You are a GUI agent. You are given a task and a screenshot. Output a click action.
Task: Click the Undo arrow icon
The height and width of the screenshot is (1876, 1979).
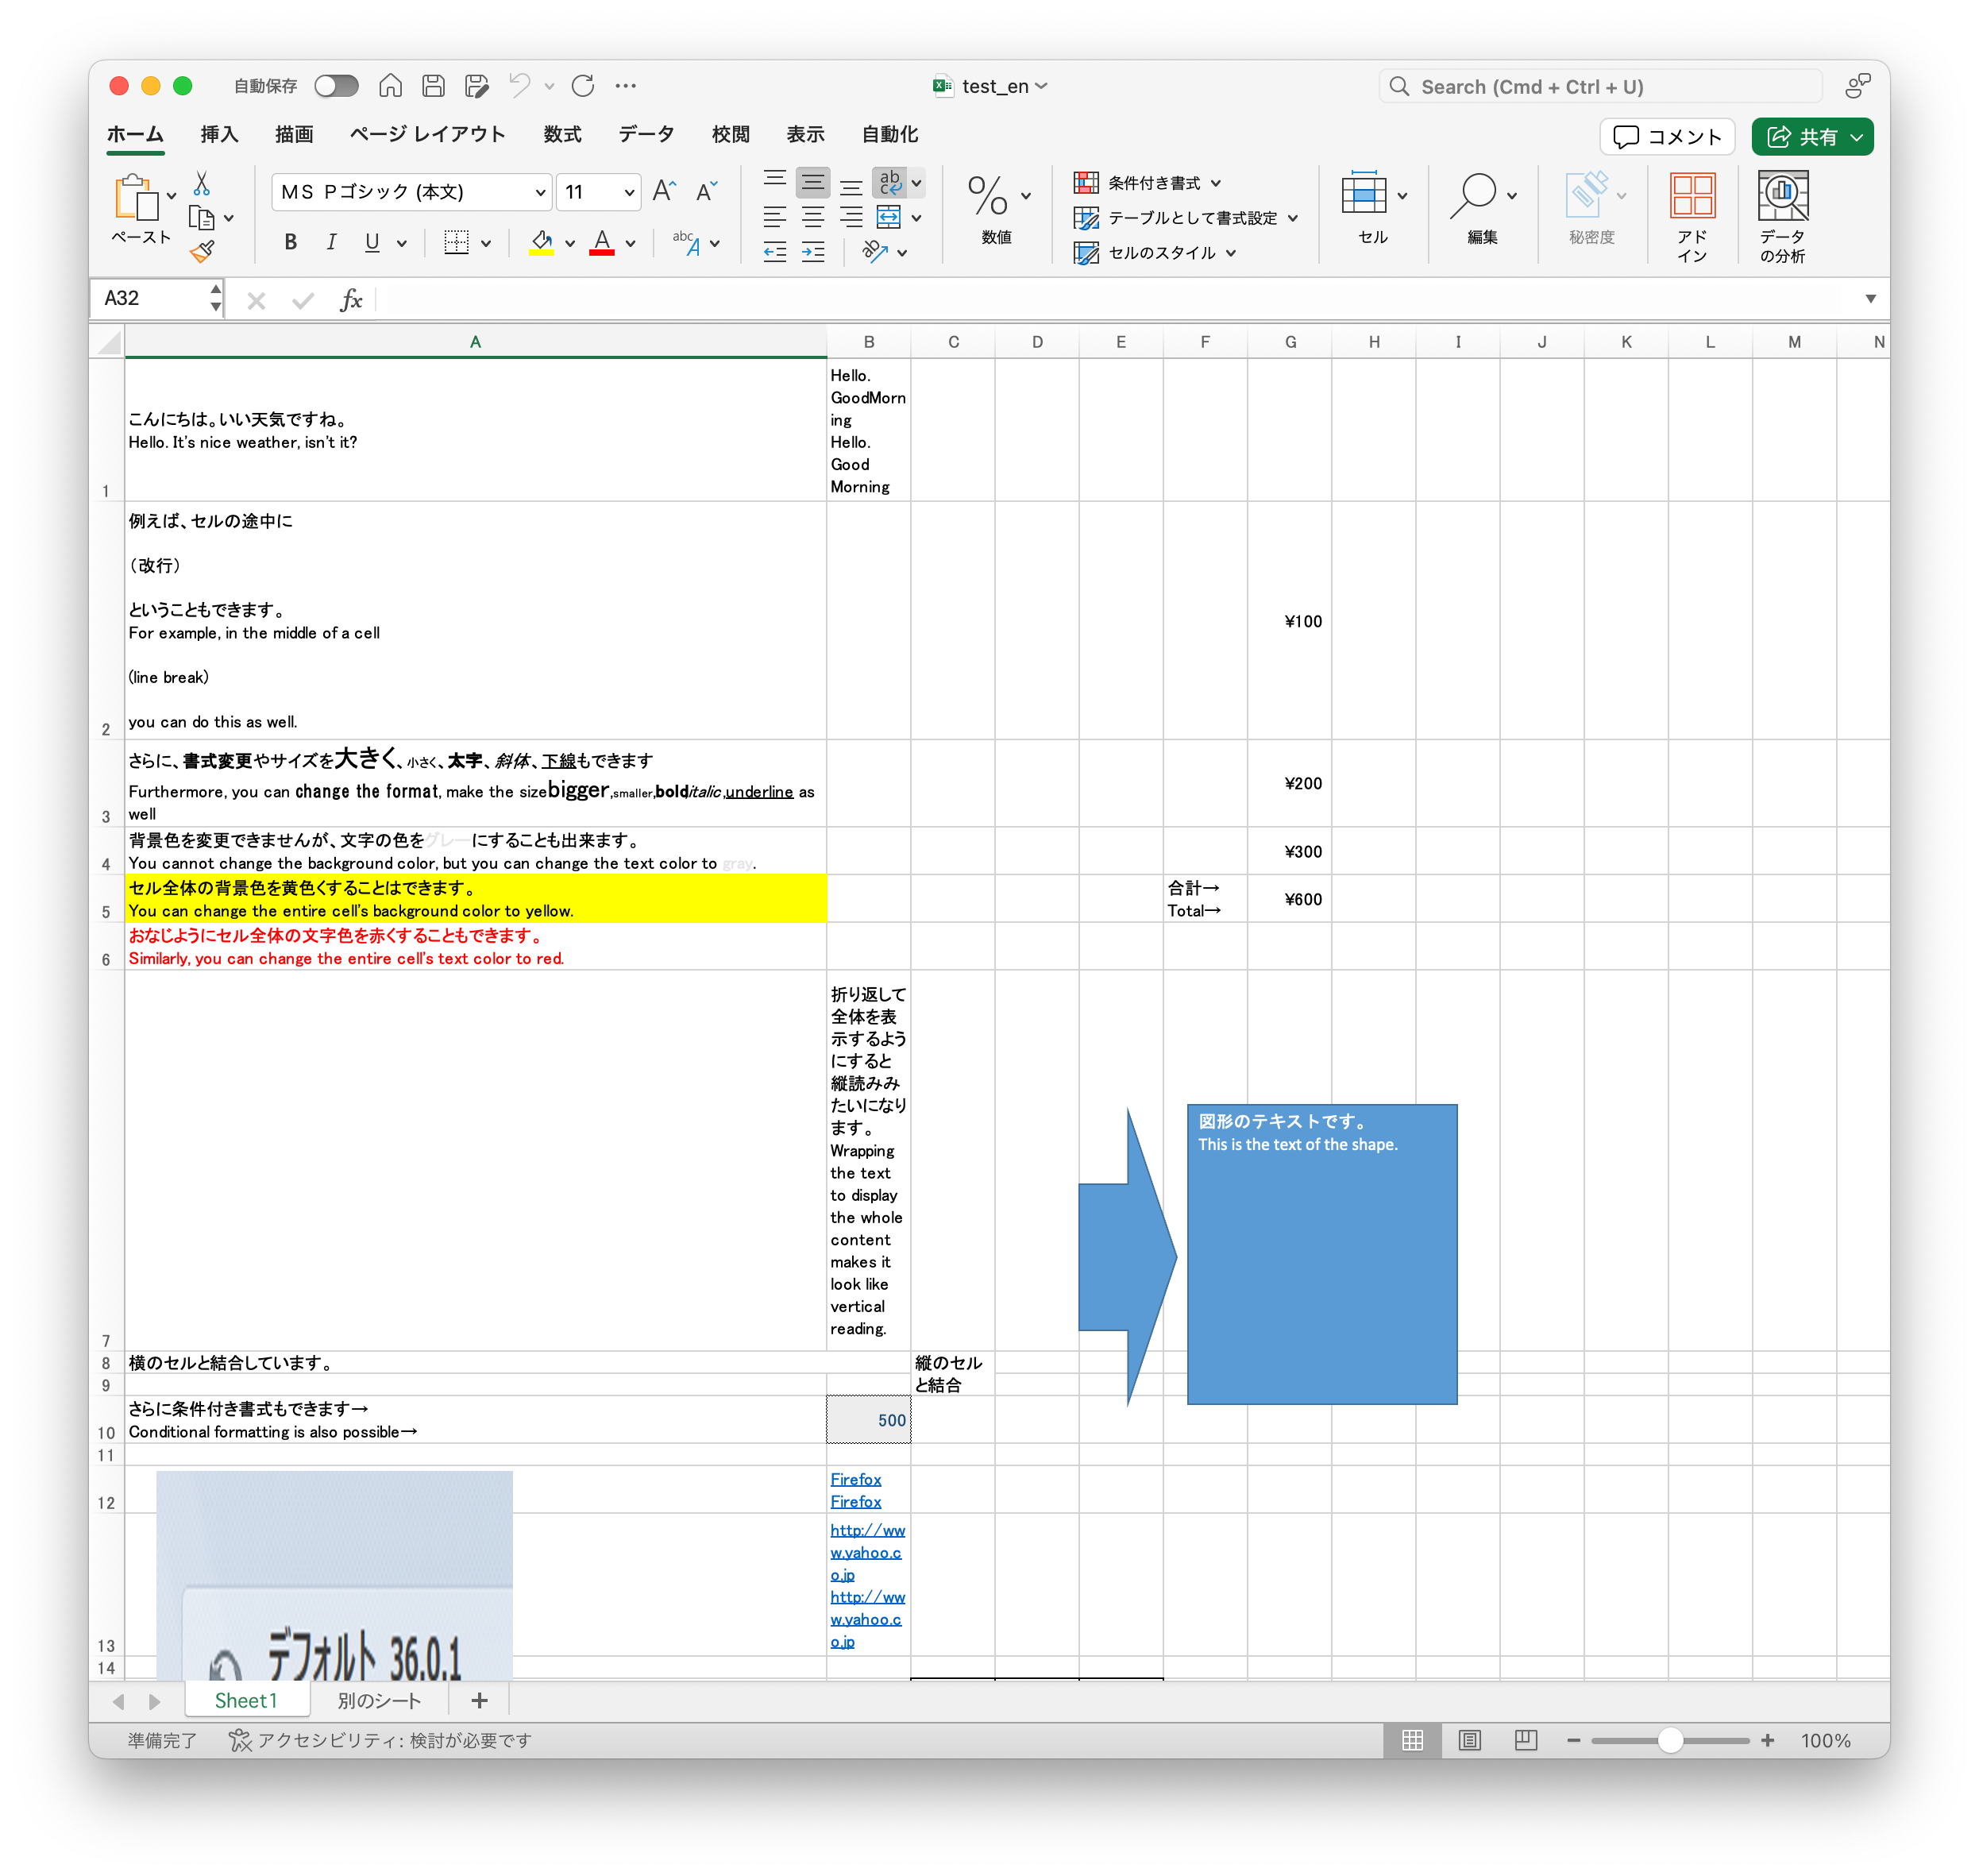(x=520, y=86)
